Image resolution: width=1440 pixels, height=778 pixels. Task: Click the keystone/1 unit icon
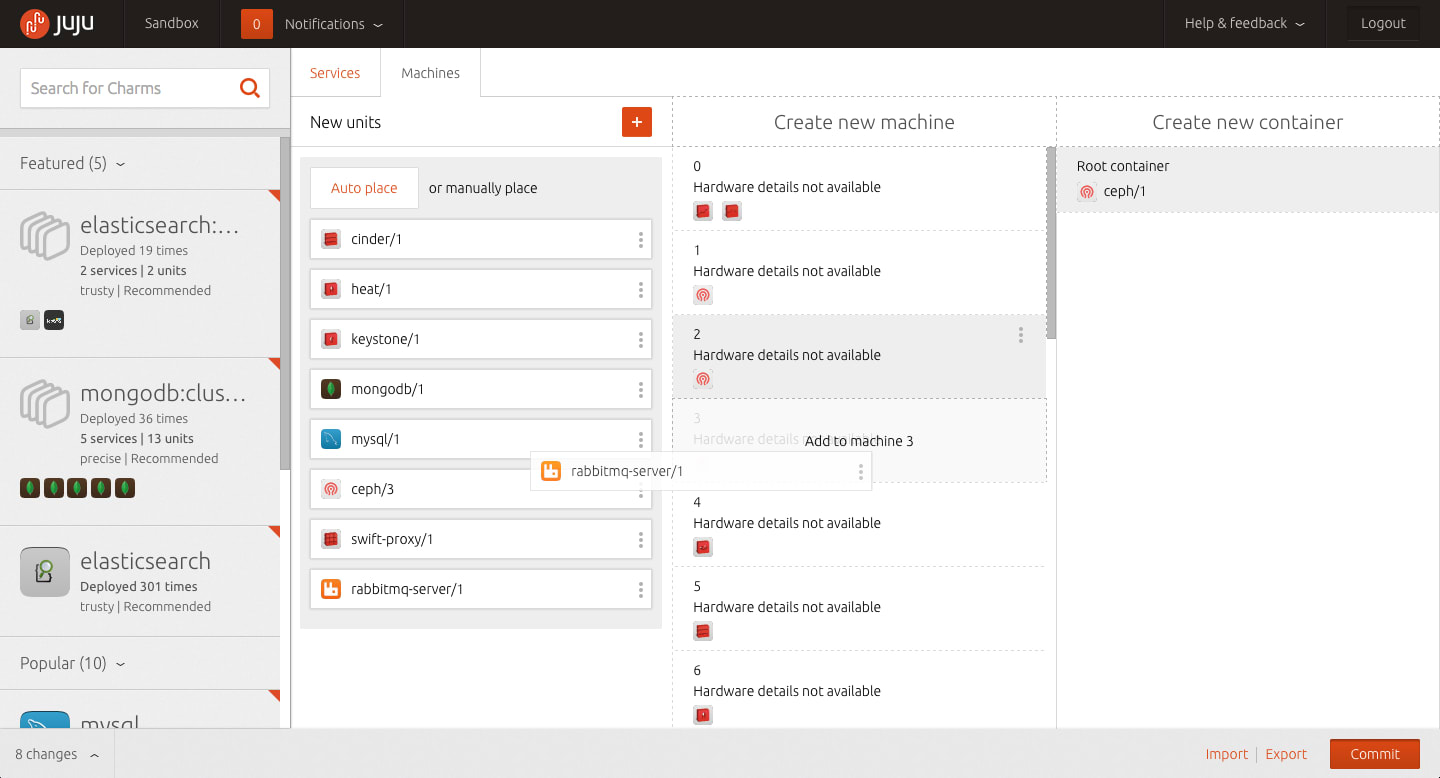tap(331, 339)
